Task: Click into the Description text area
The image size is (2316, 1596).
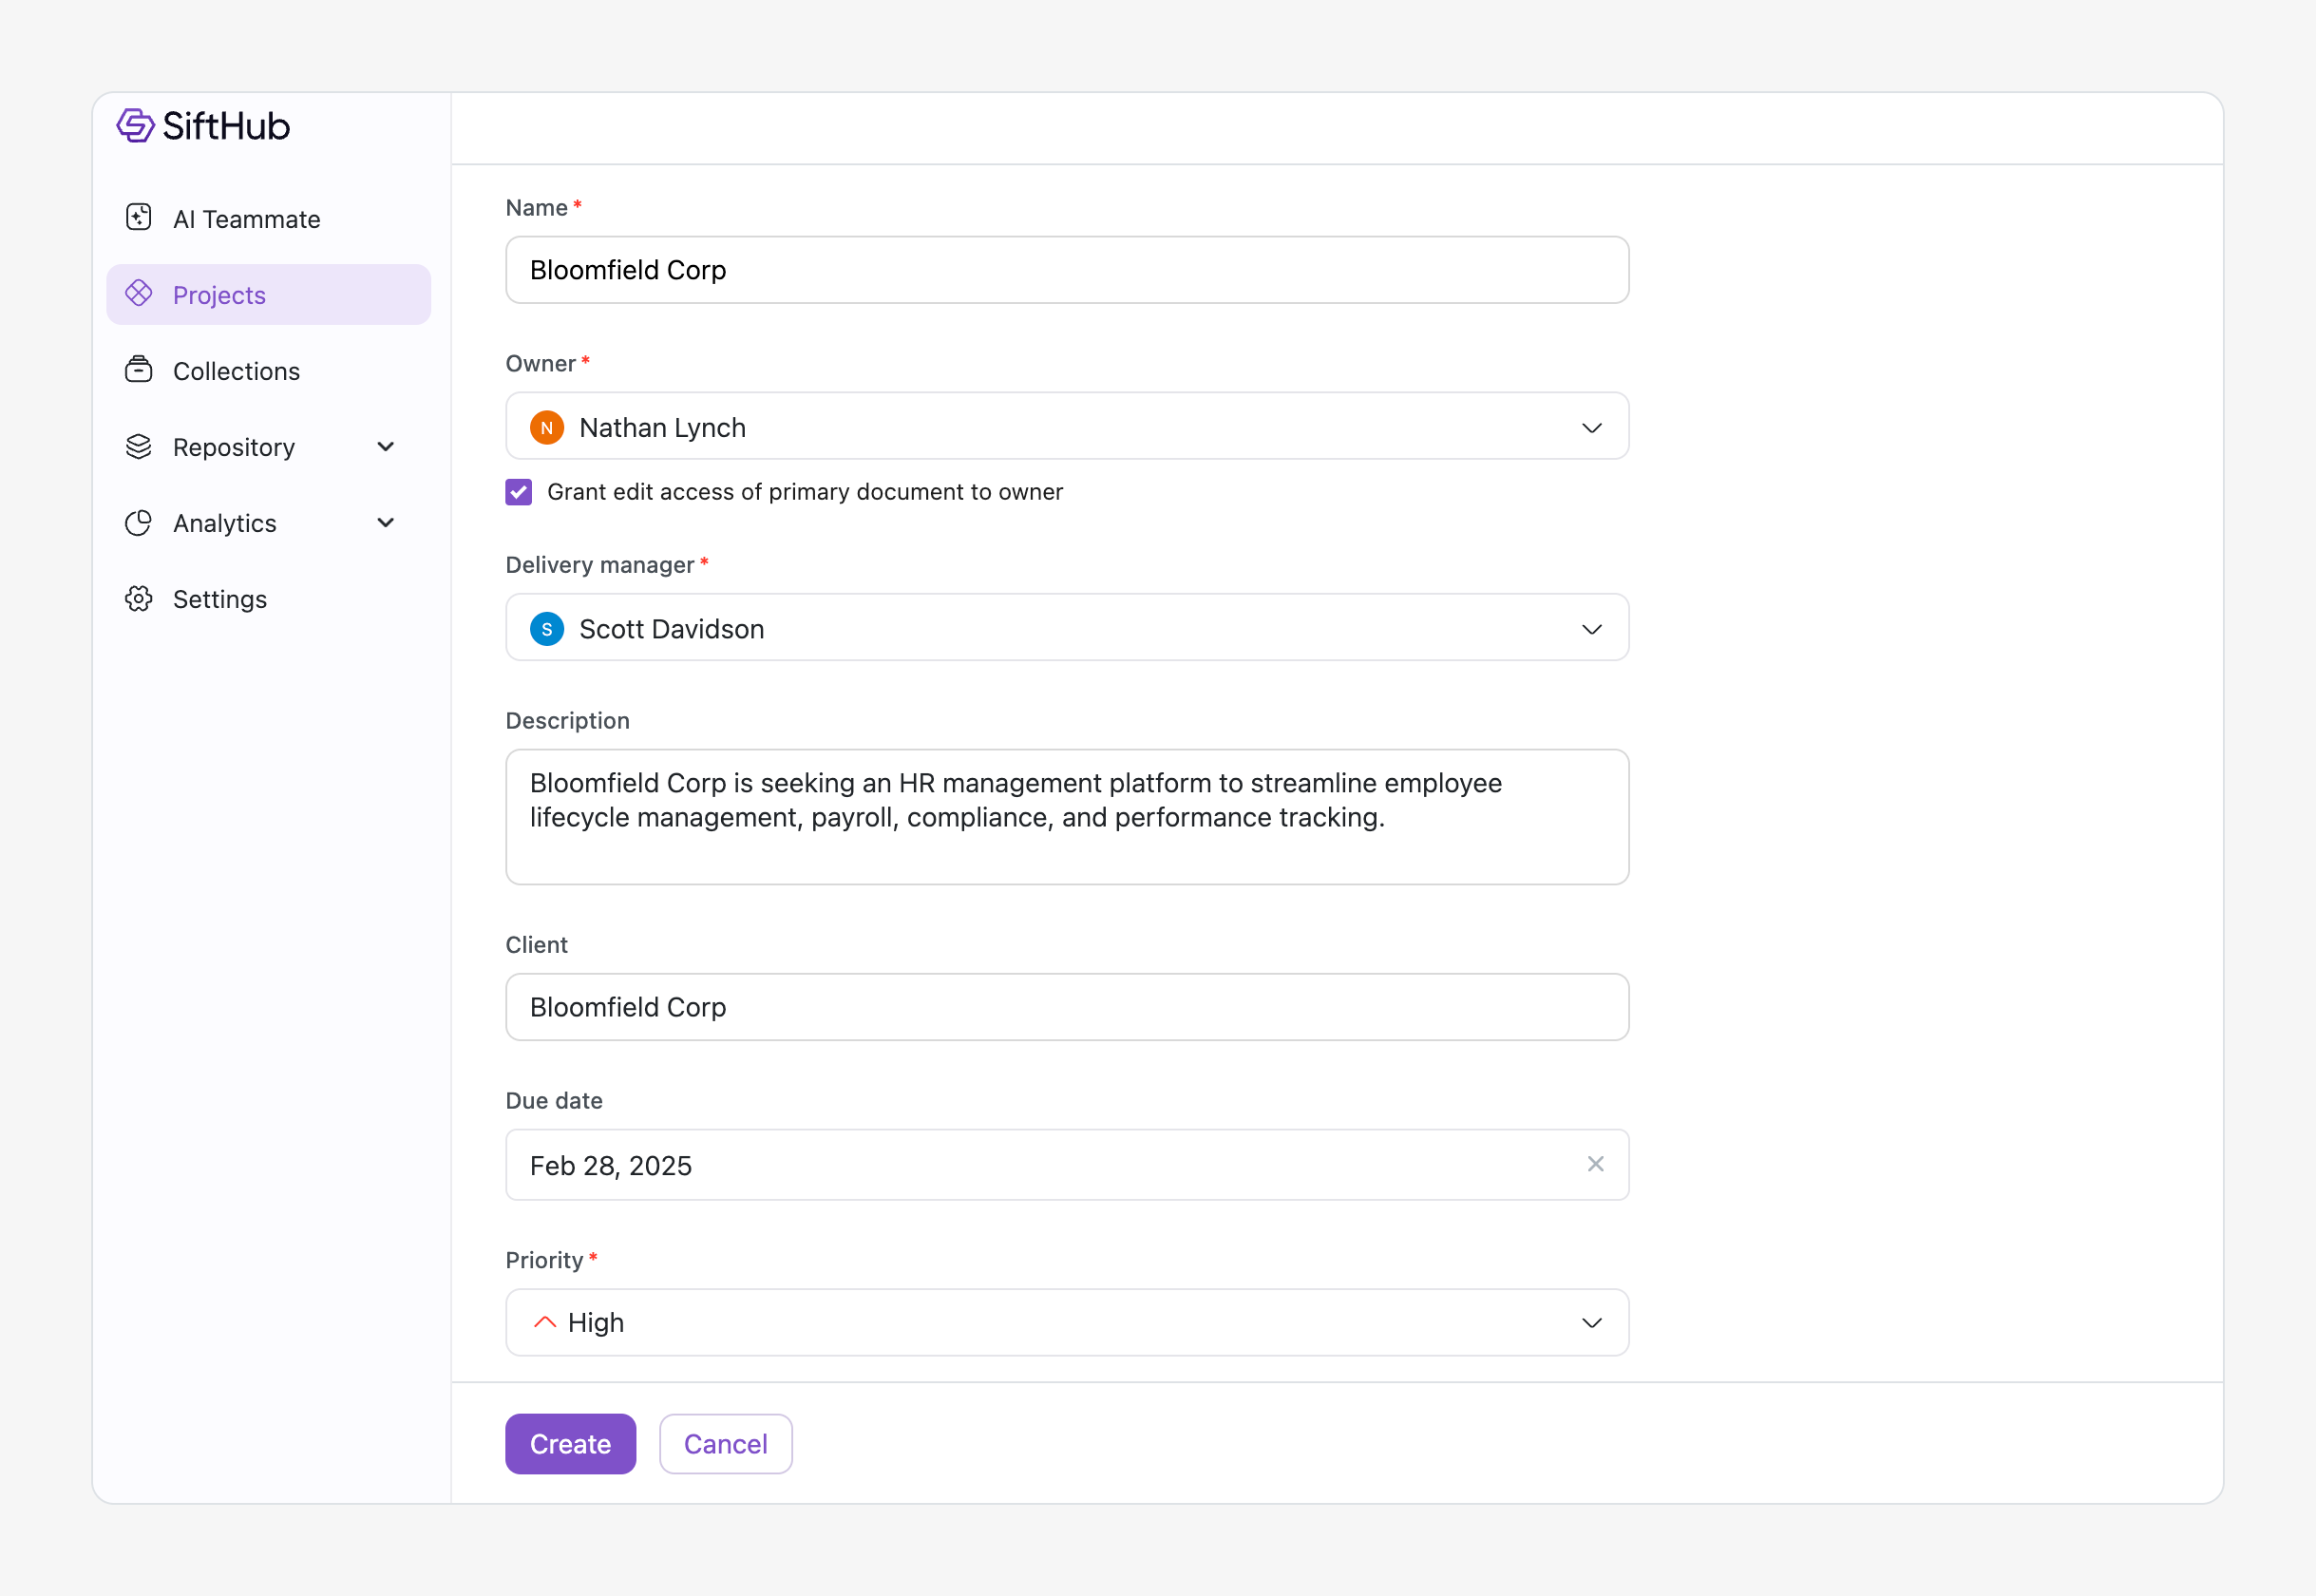Action: point(1066,817)
